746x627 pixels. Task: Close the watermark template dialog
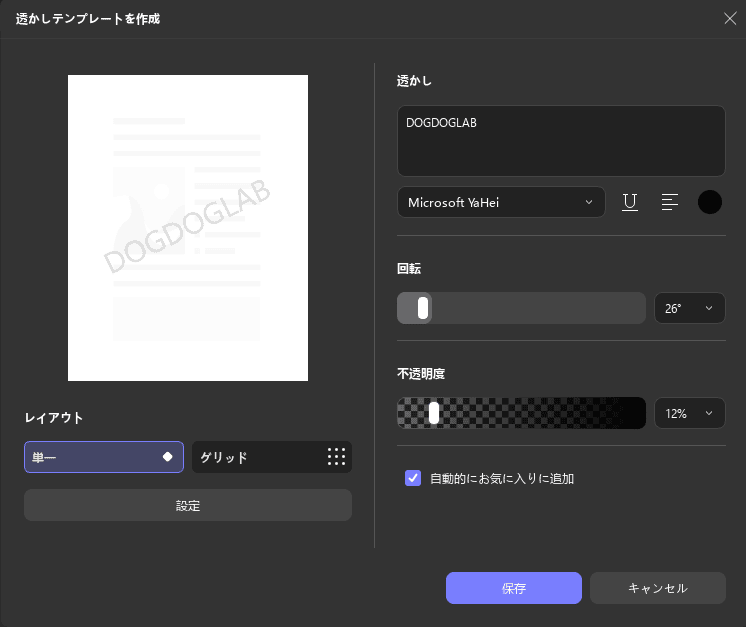[x=730, y=18]
